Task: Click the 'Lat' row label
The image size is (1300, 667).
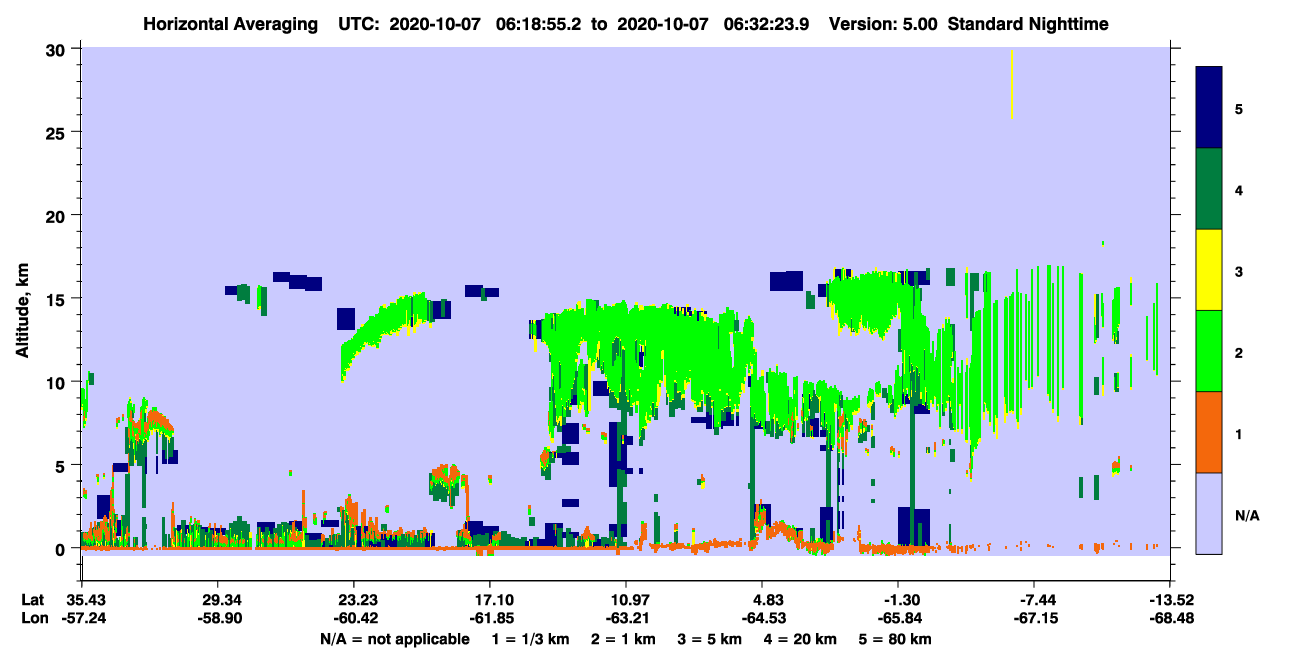Action: (x=33, y=599)
